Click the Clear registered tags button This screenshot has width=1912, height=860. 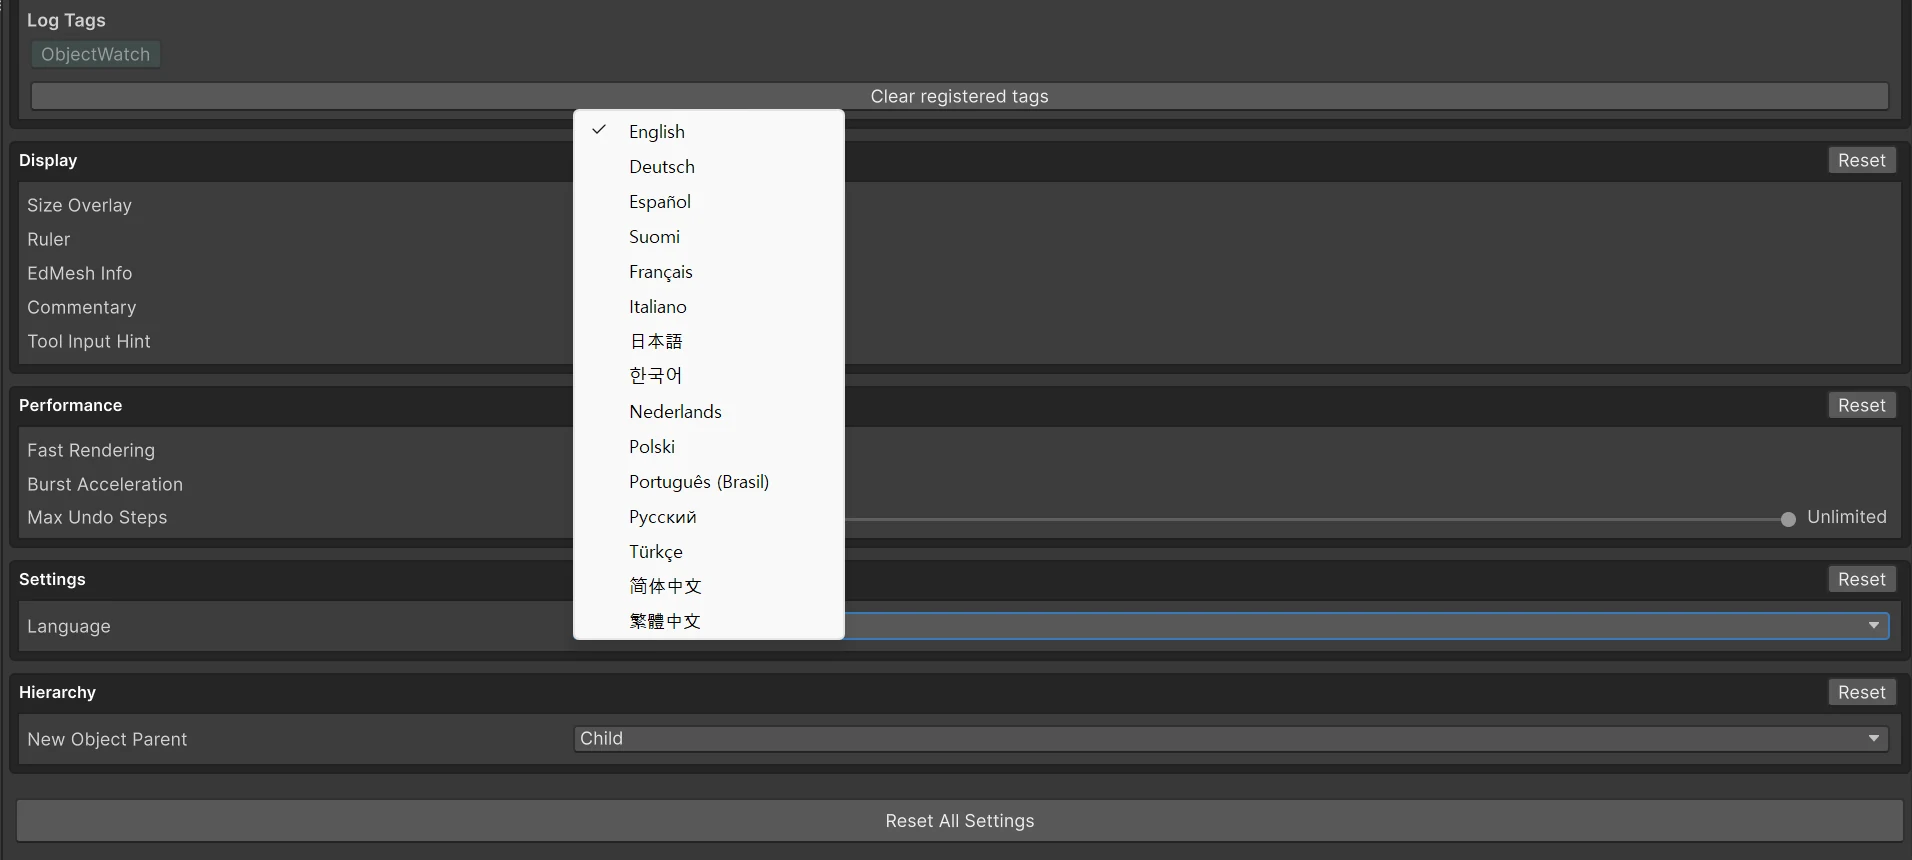coord(959,96)
